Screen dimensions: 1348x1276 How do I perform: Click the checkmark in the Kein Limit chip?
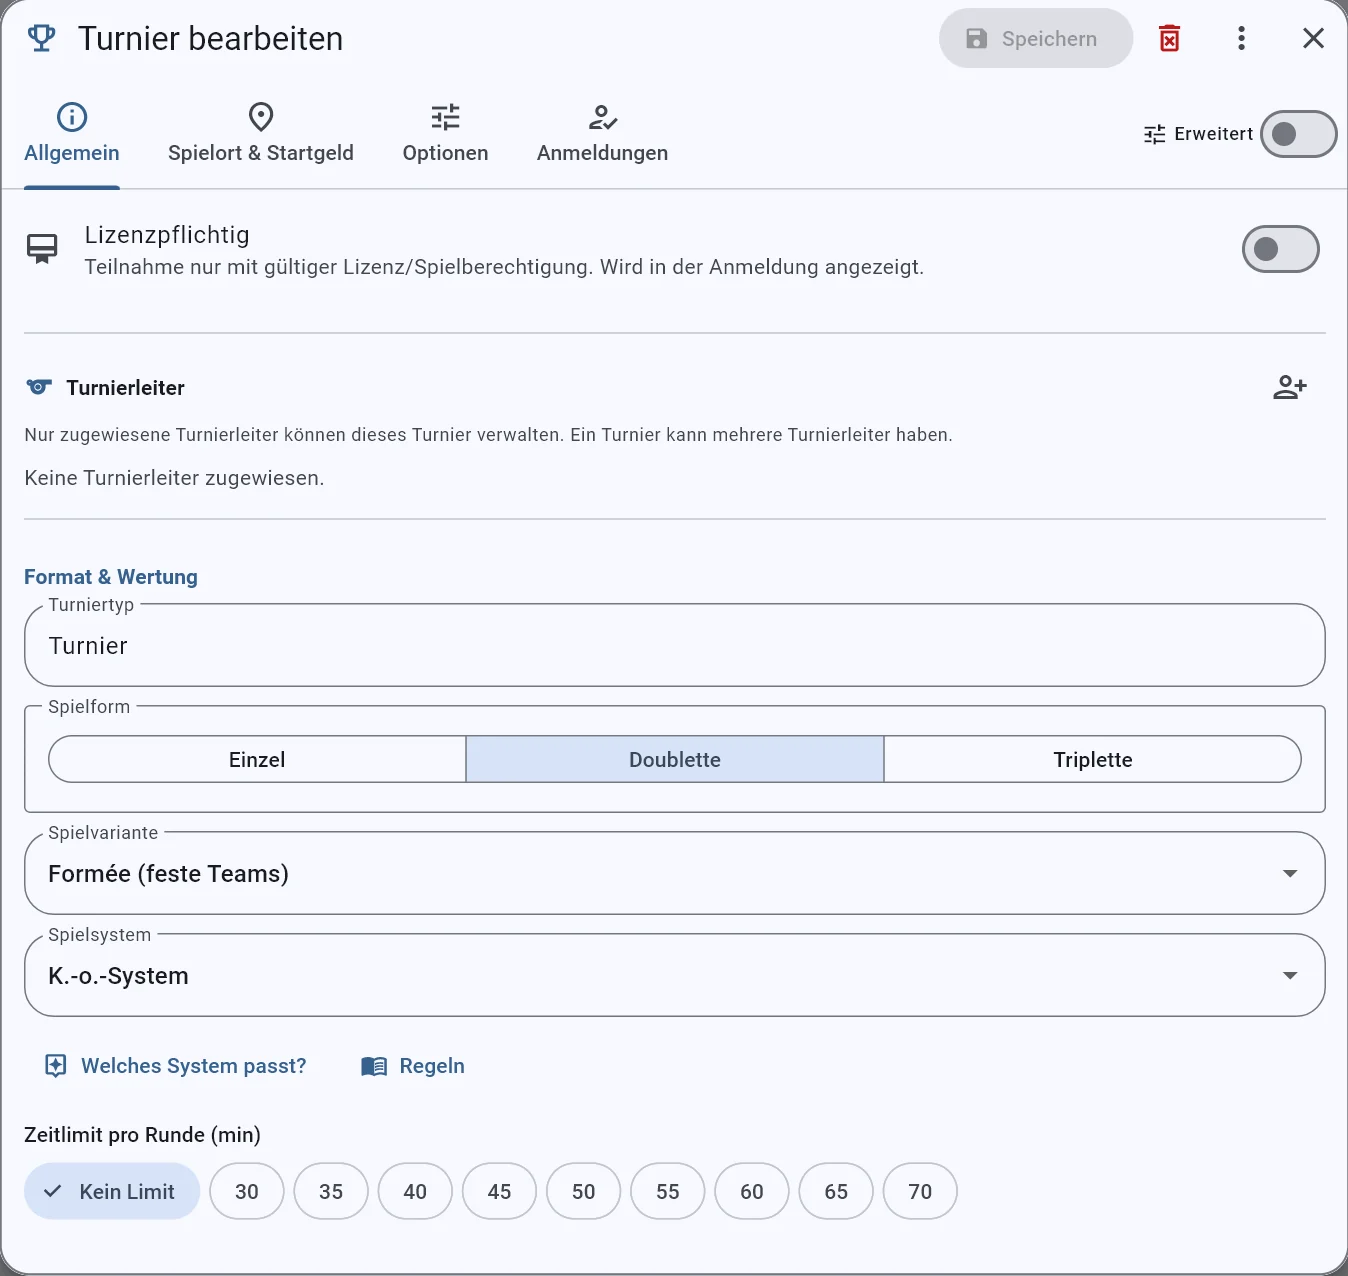53,1191
